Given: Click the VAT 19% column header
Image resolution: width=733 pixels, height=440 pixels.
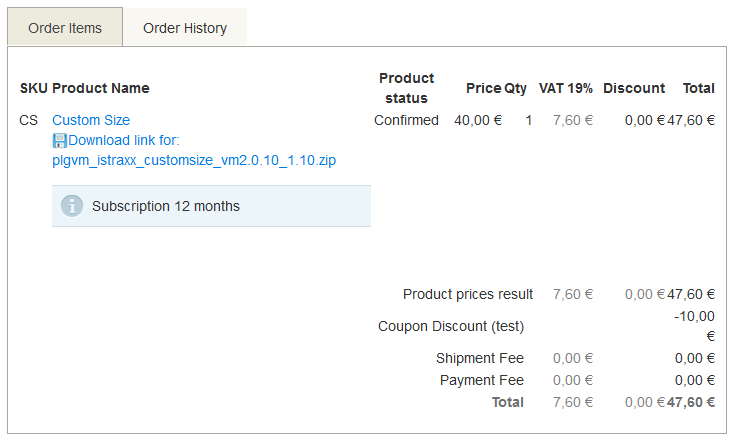Looking at the screenshot, I should (566, 88).
